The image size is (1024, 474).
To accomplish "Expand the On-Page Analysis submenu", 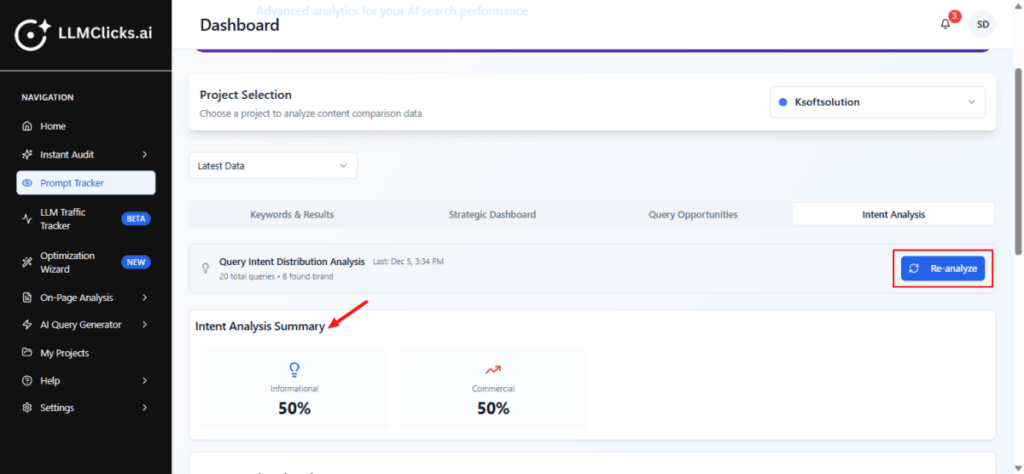I will click(x=145, y=297).
